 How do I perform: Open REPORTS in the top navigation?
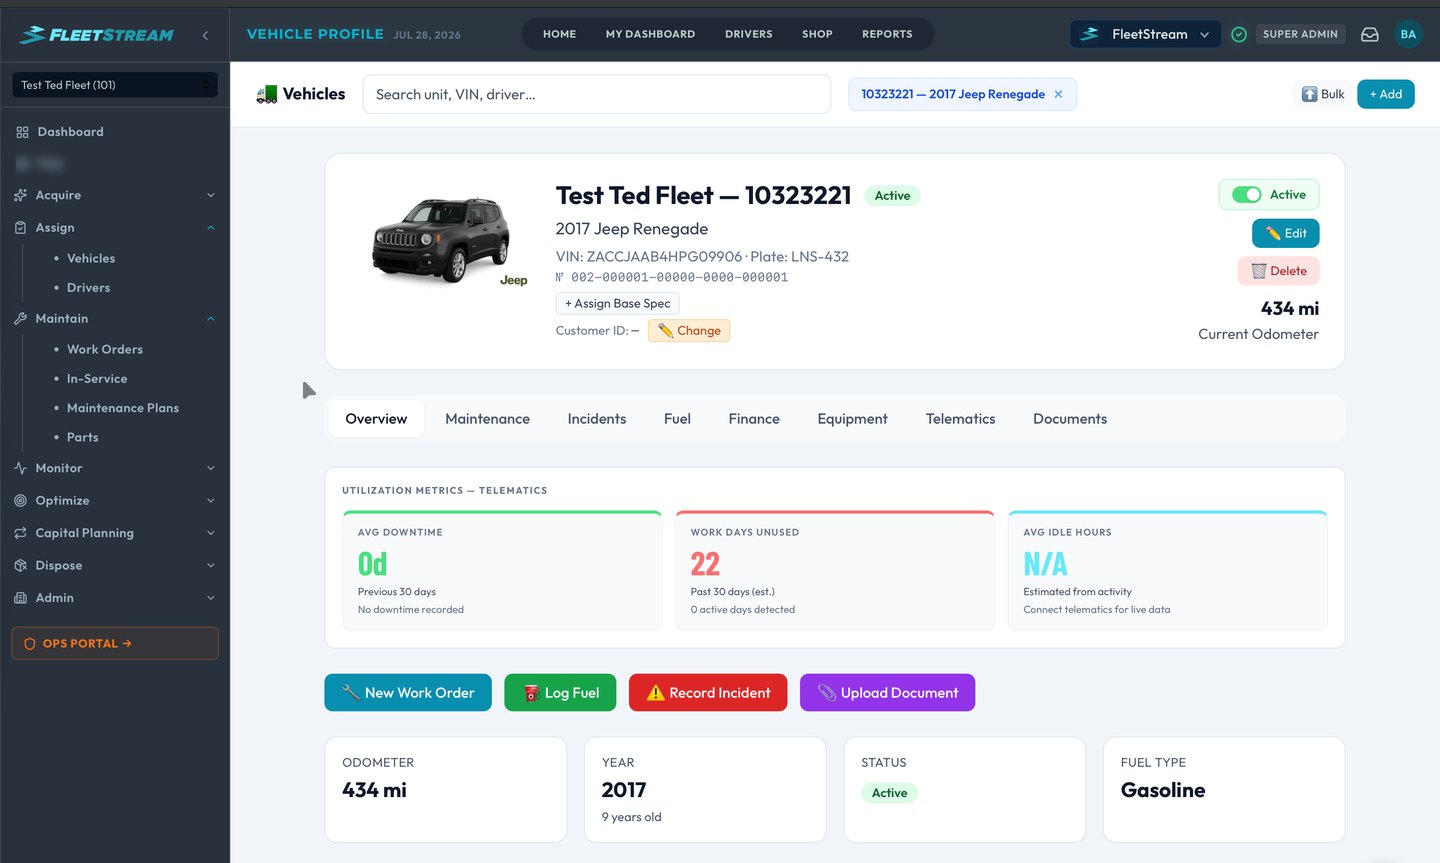pyautogui.click(x=887, y=34)
